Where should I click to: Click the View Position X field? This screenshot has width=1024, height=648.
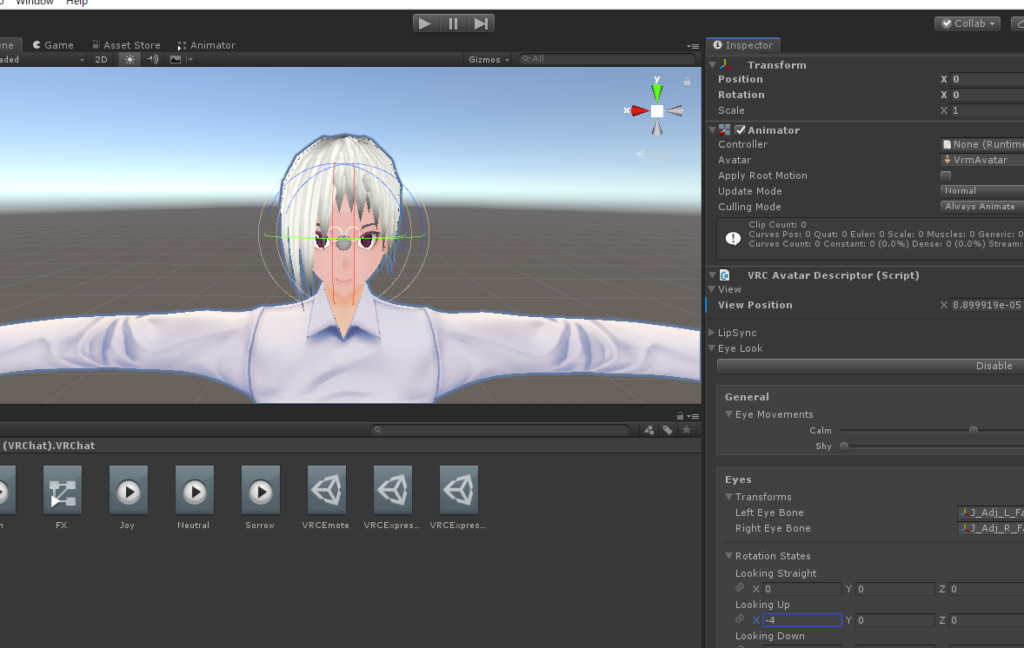(x=987, y=305)
